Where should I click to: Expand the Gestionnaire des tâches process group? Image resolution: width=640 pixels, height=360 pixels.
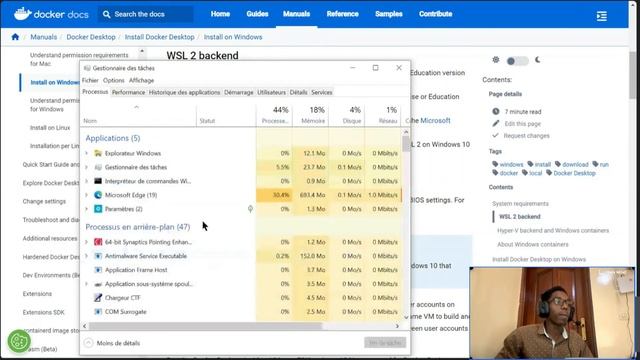(x=86, y=167)
